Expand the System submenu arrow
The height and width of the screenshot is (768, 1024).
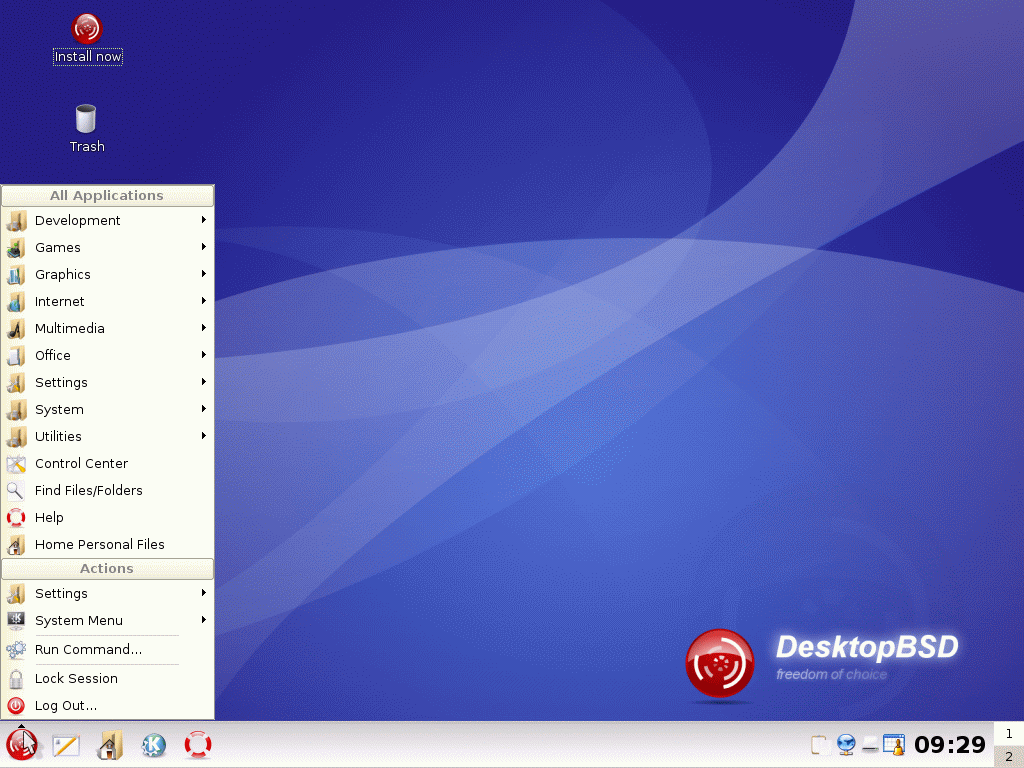(204, 409)
